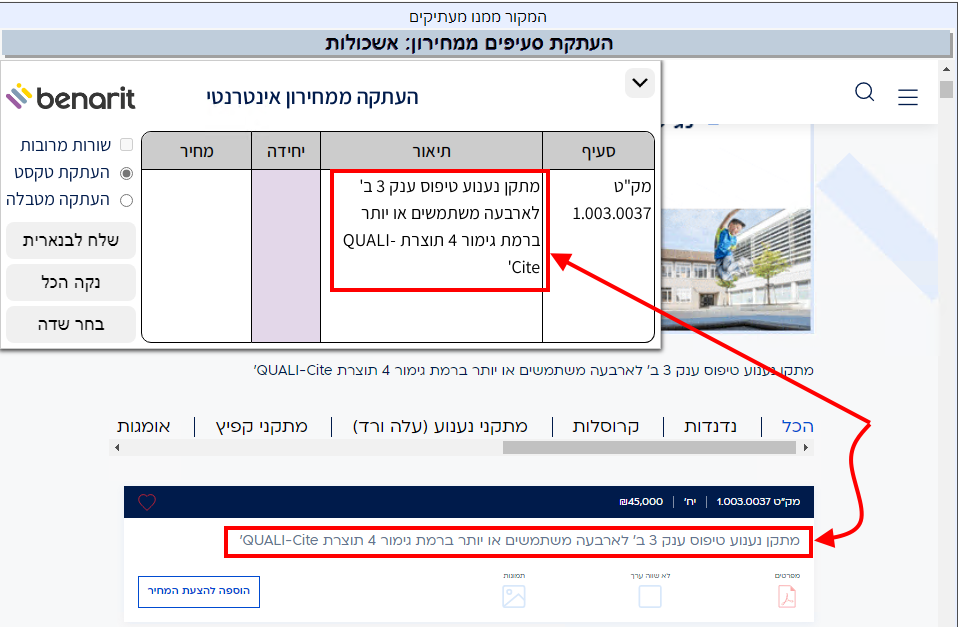Viewport: 958px width, 627px height.
Task: Click the purple יחידה column cell
Action: [285, 255]
